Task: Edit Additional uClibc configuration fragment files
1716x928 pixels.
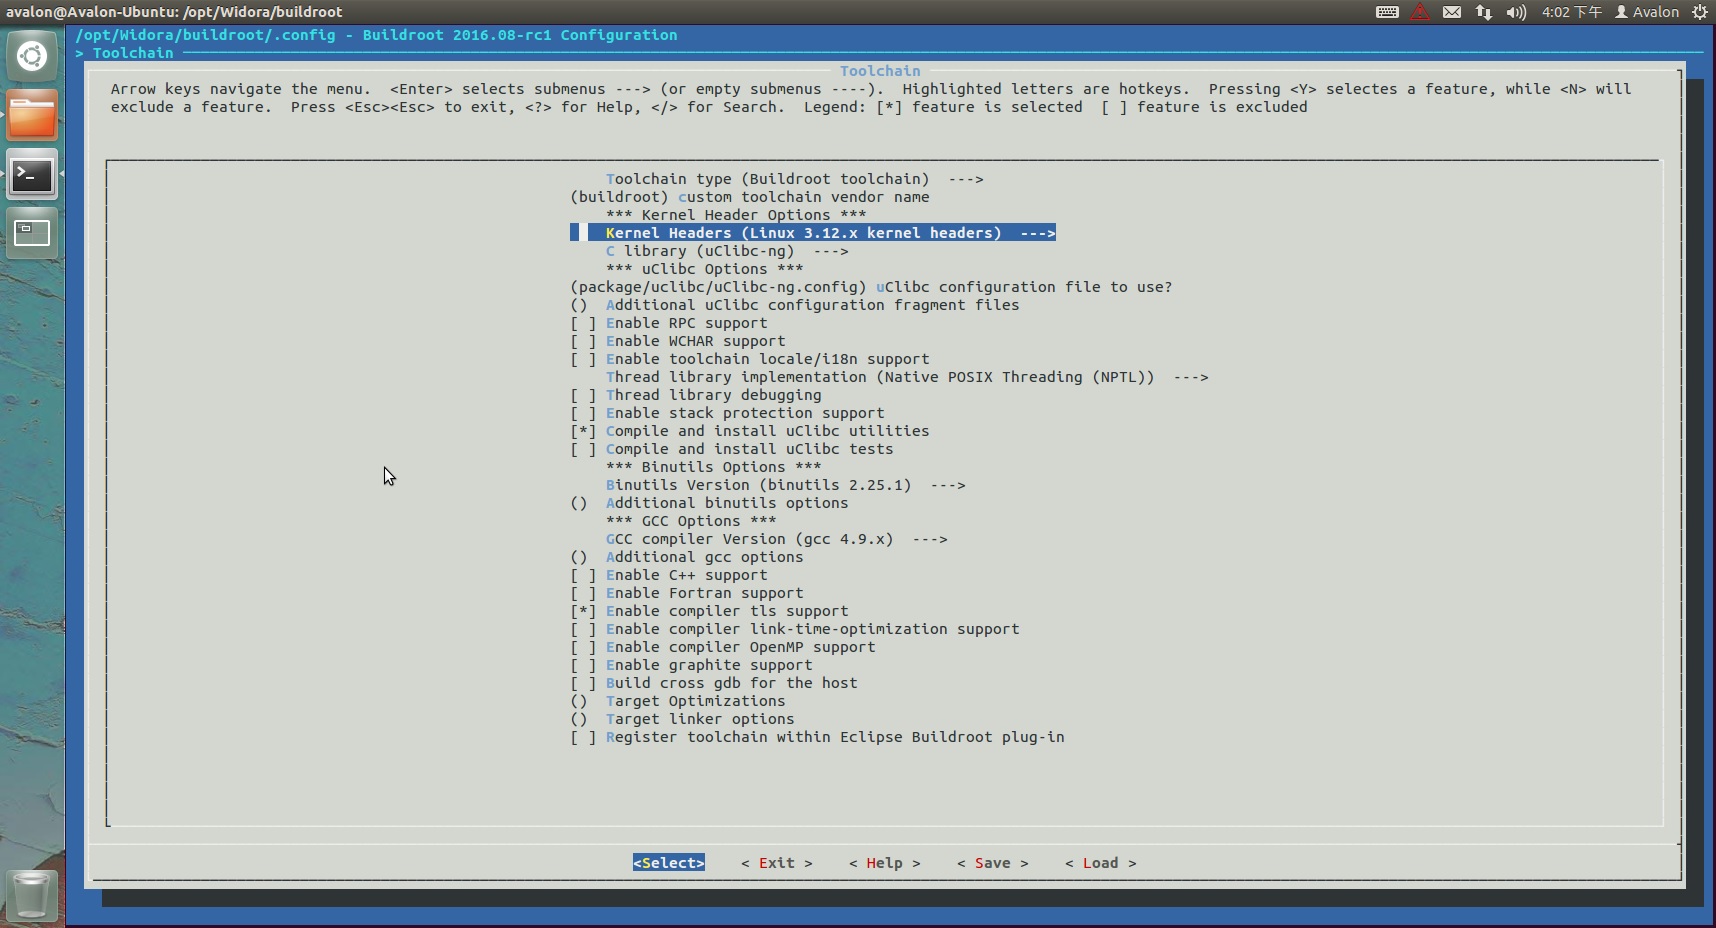Action: point(795,305)
